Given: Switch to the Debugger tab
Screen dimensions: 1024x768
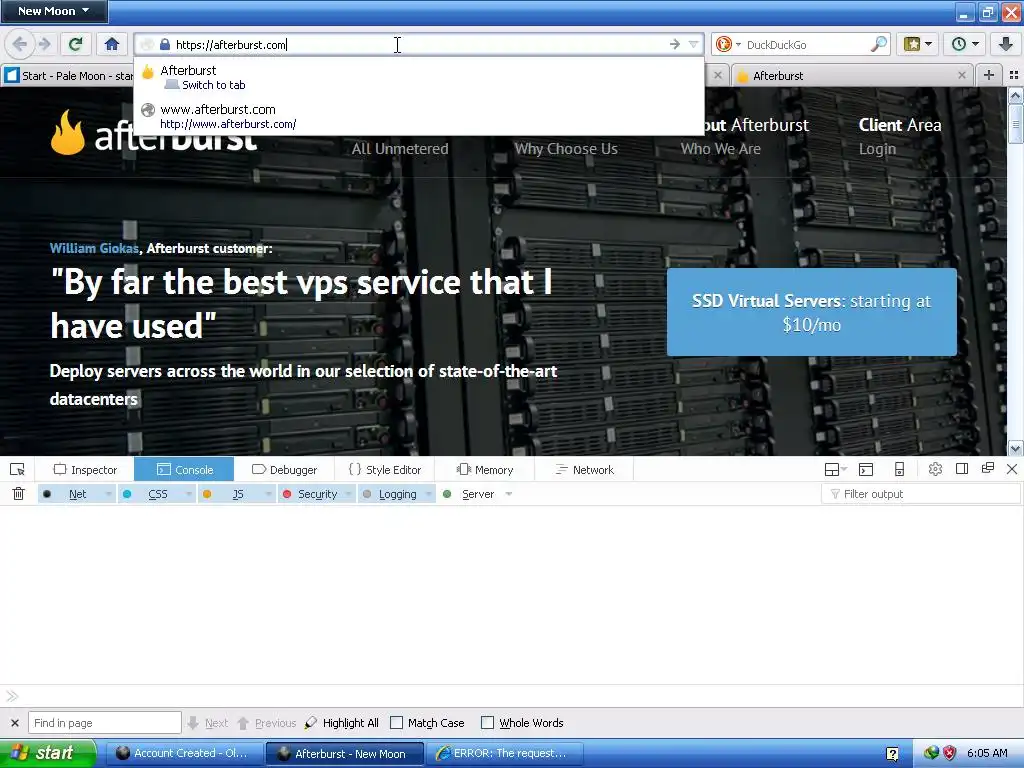Looking at the screenshot, I should (284, 470).
